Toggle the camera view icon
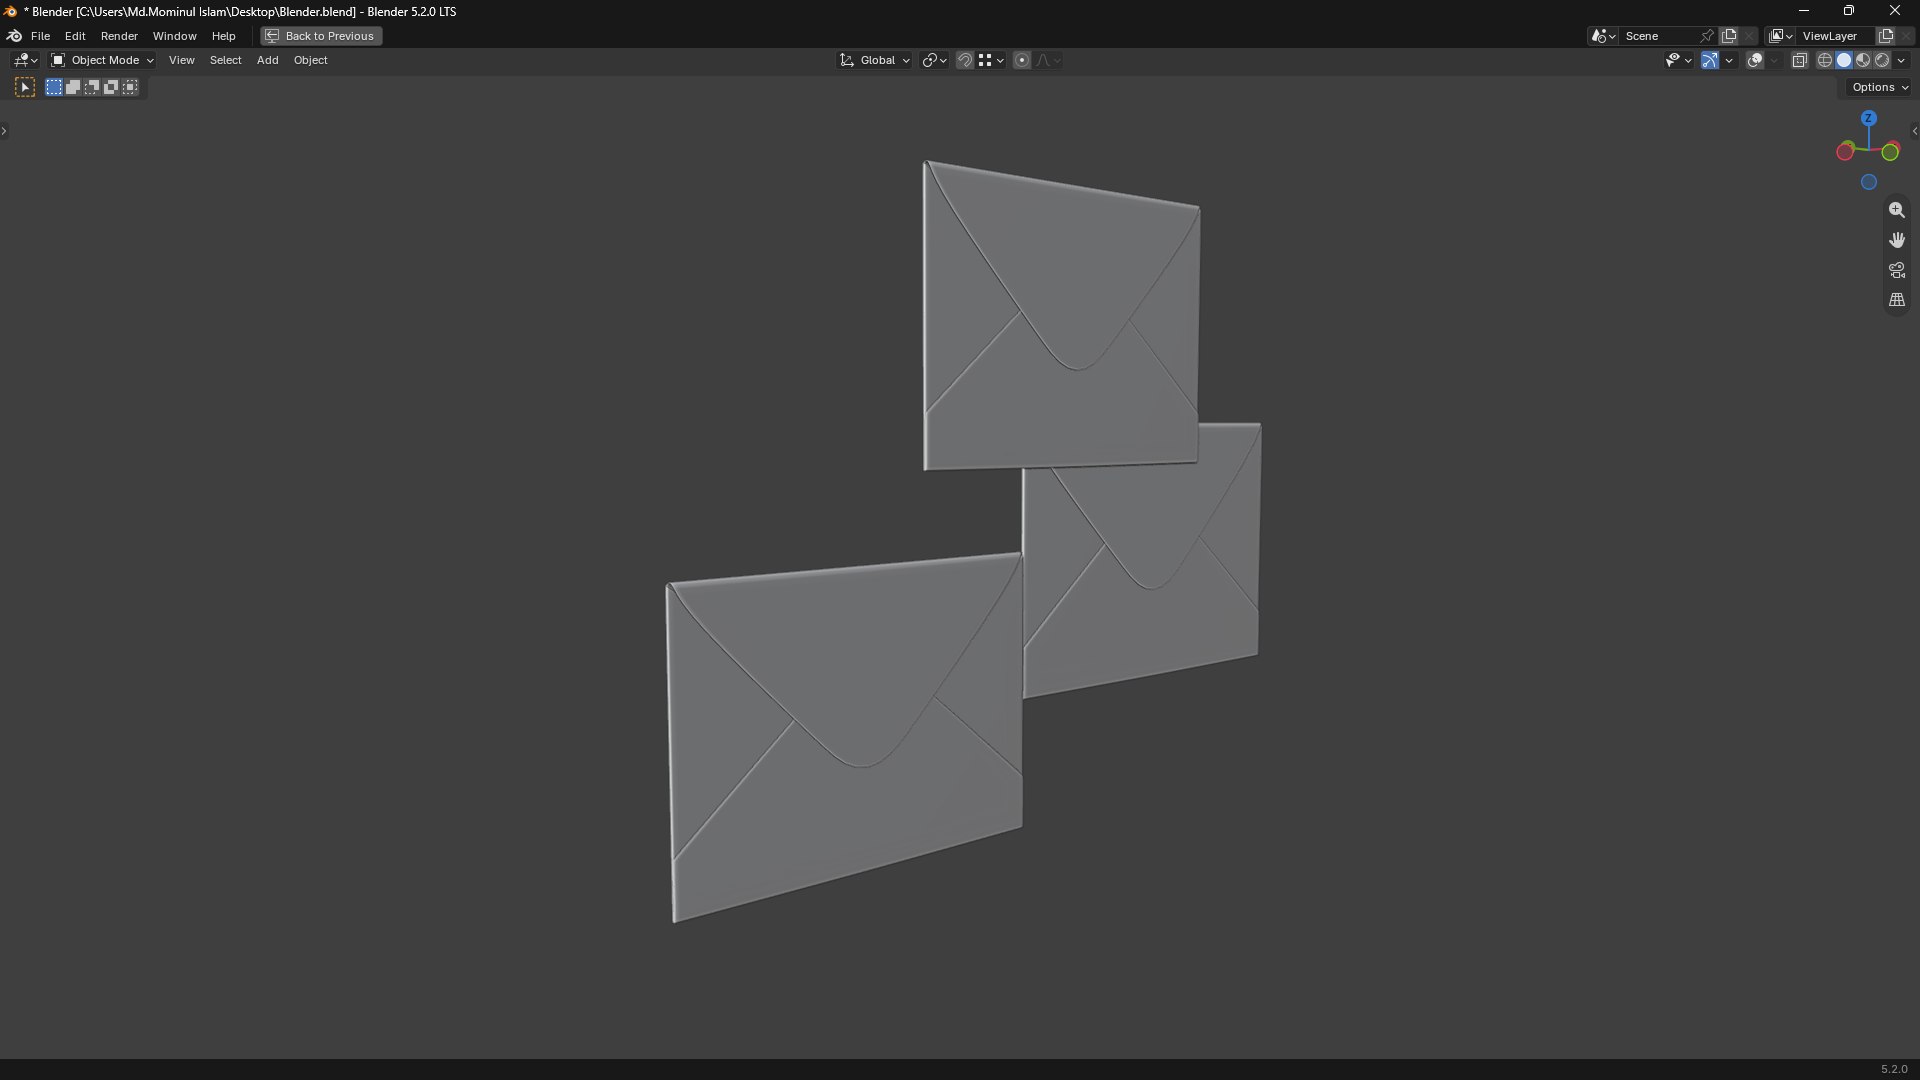 pyautogui.click(x=1897, y=270)
